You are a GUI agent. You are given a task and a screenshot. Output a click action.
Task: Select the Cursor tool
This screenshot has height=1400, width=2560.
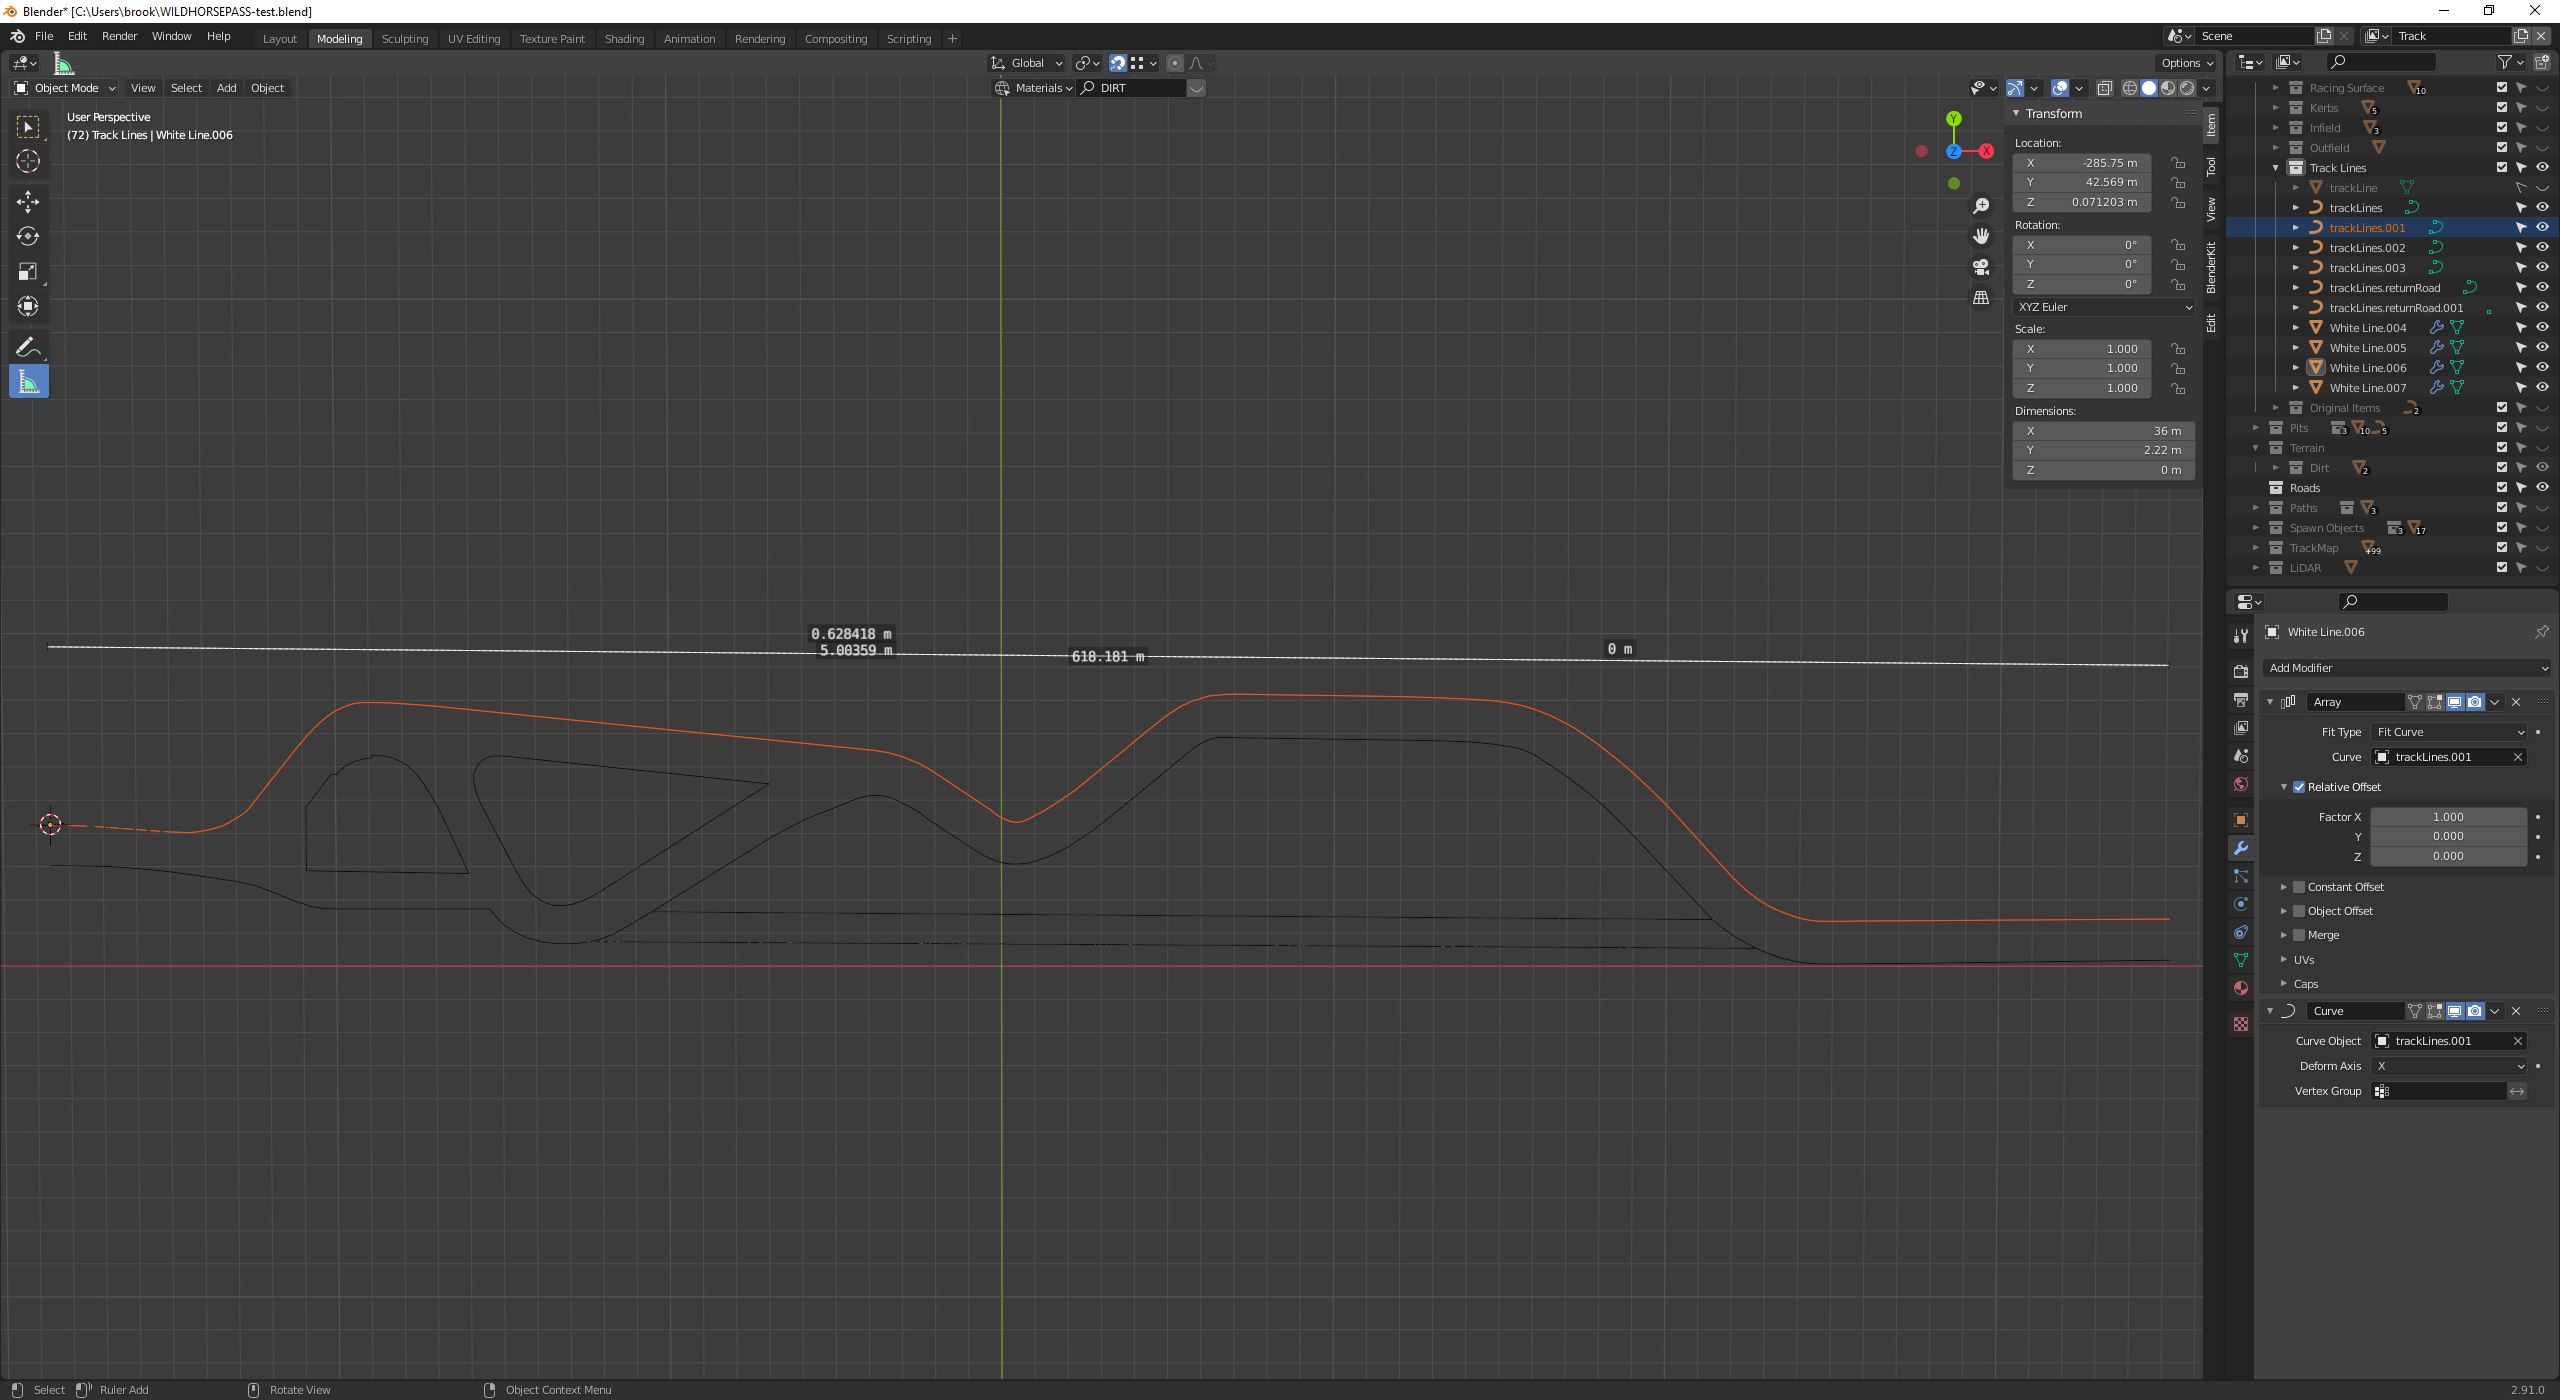tap(27, 161)
